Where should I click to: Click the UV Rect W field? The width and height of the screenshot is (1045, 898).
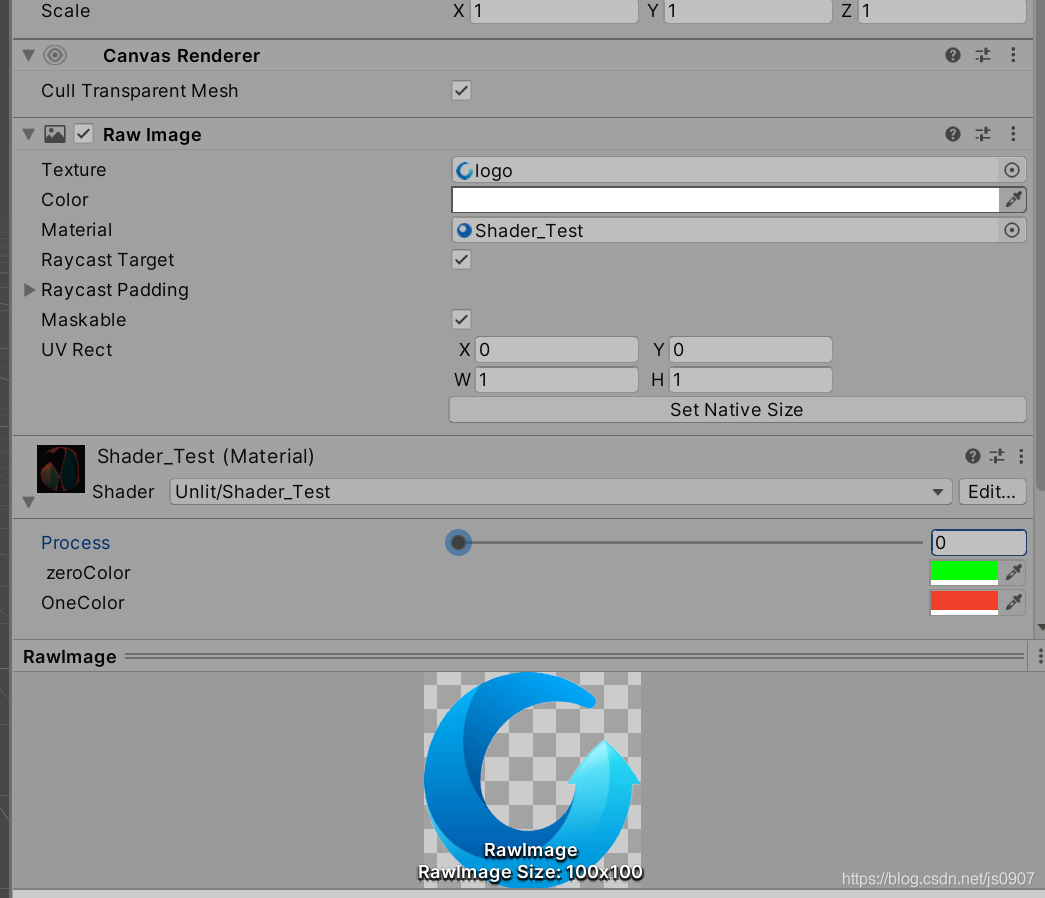(556, 379)
